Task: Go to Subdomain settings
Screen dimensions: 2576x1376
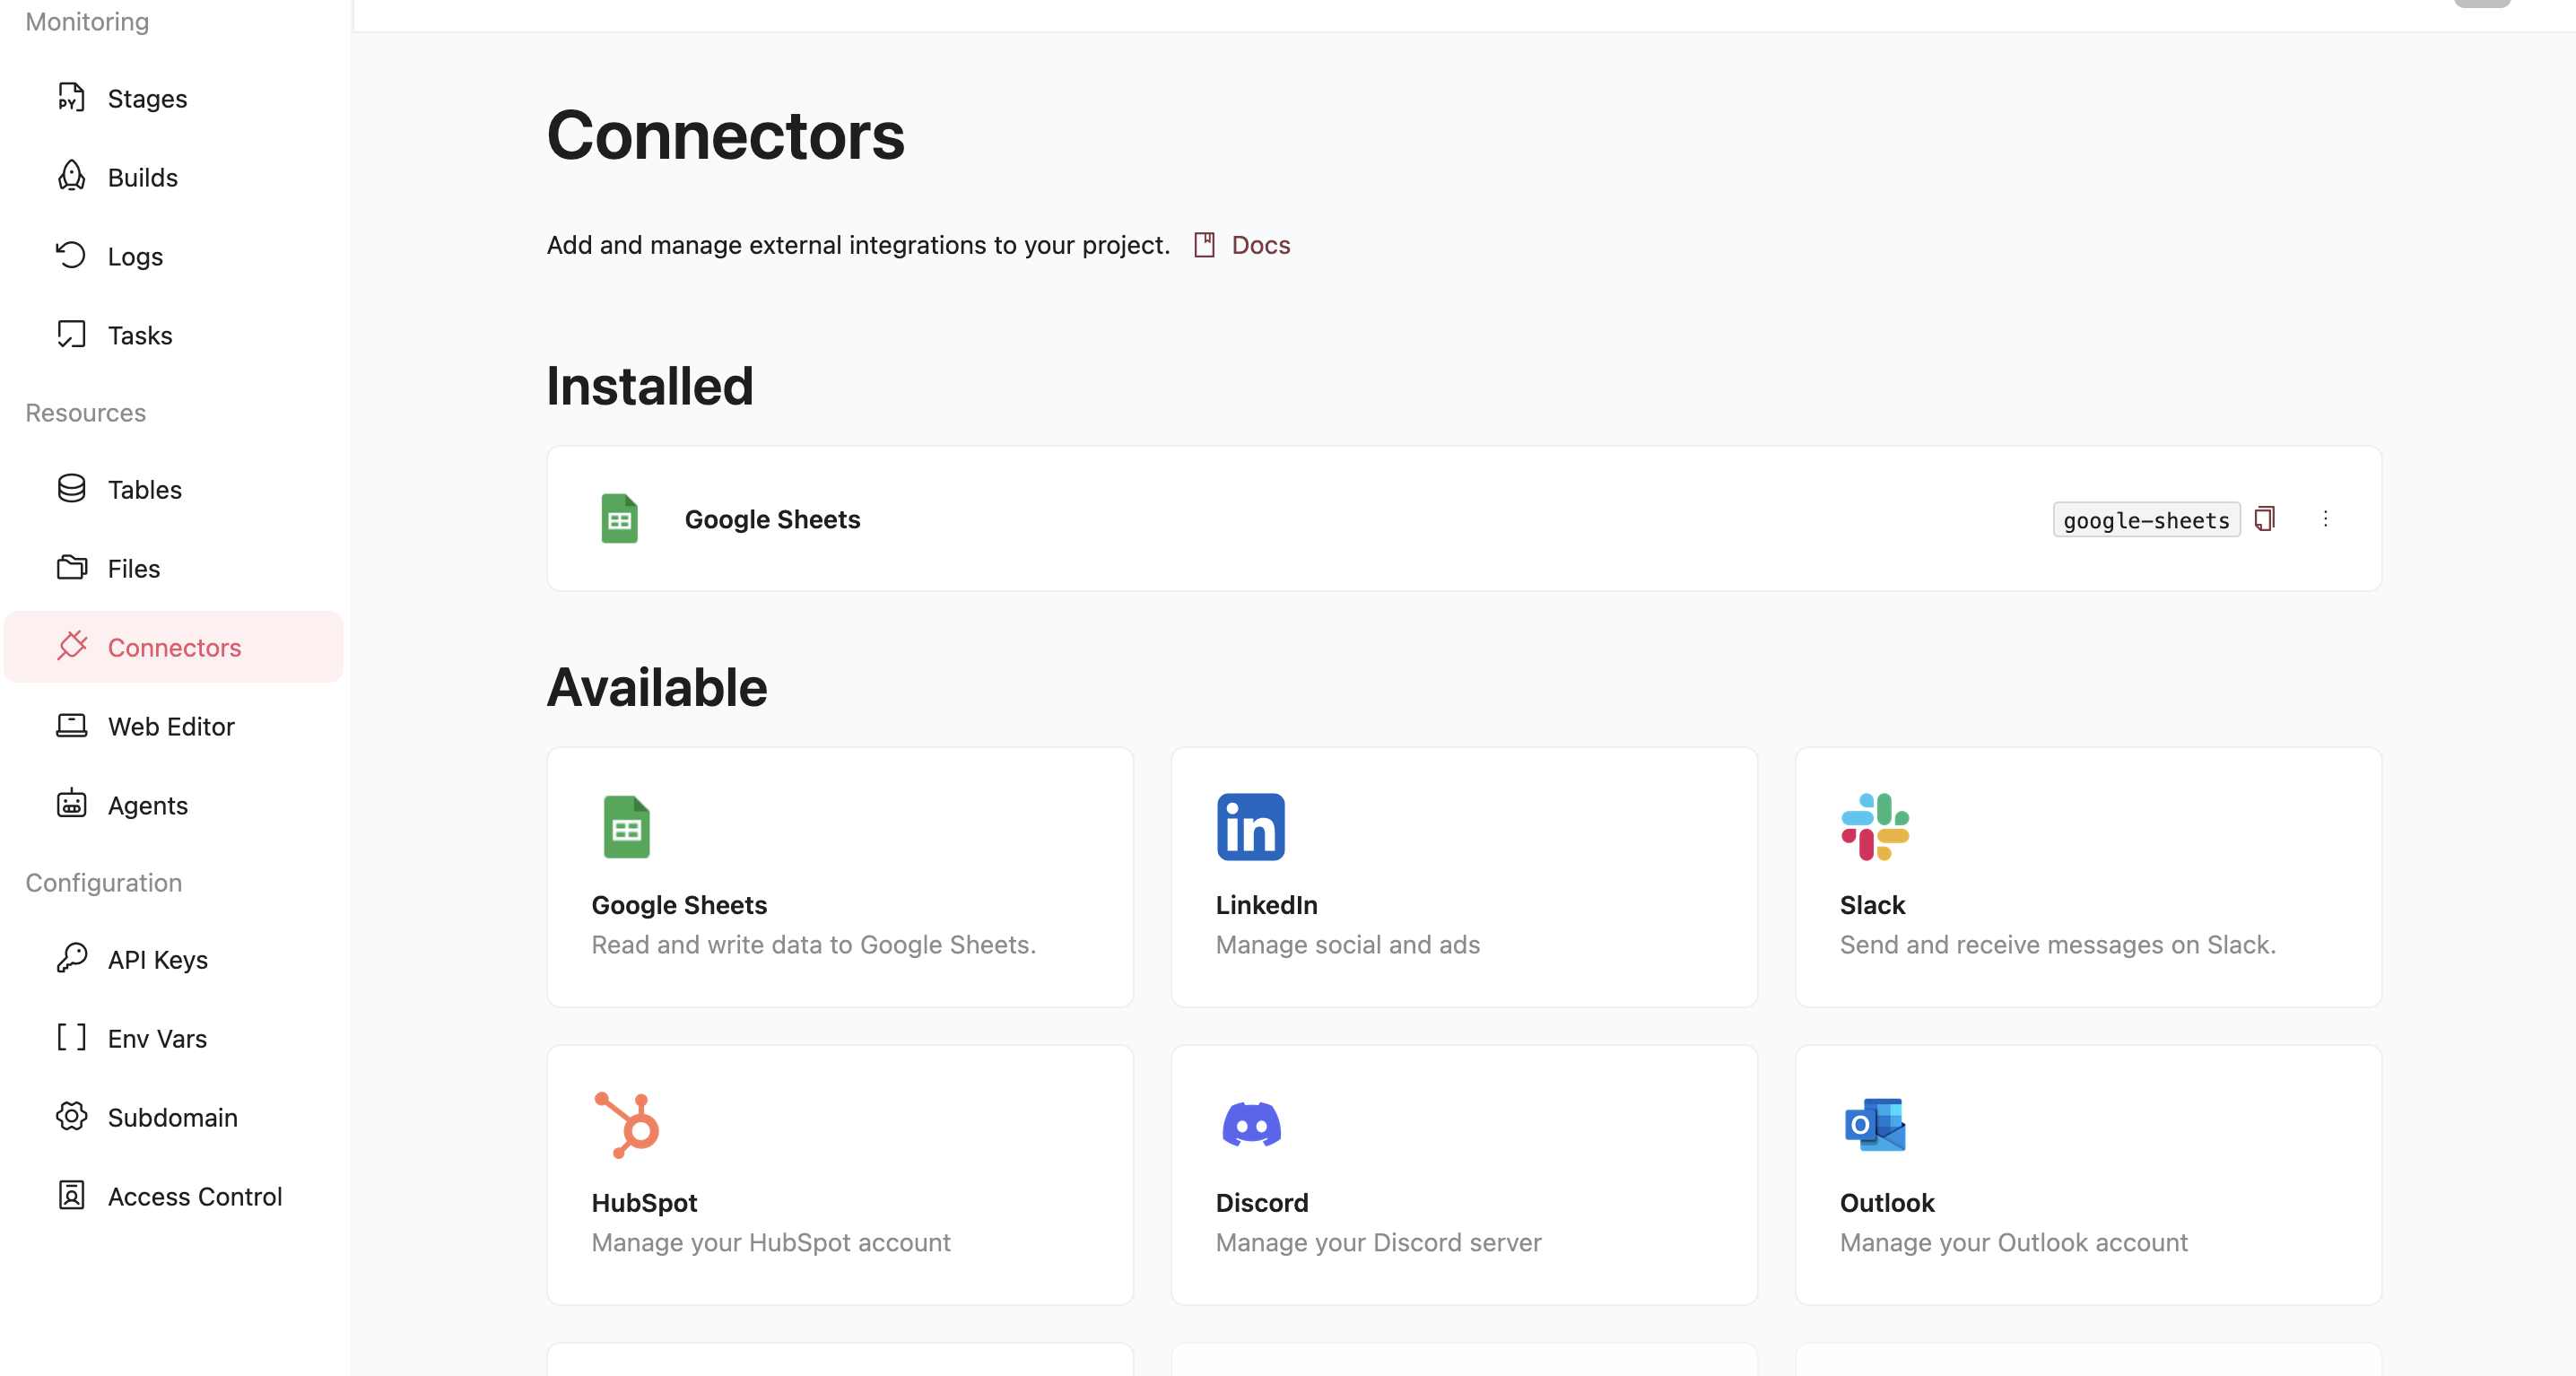Action: 173,1117
